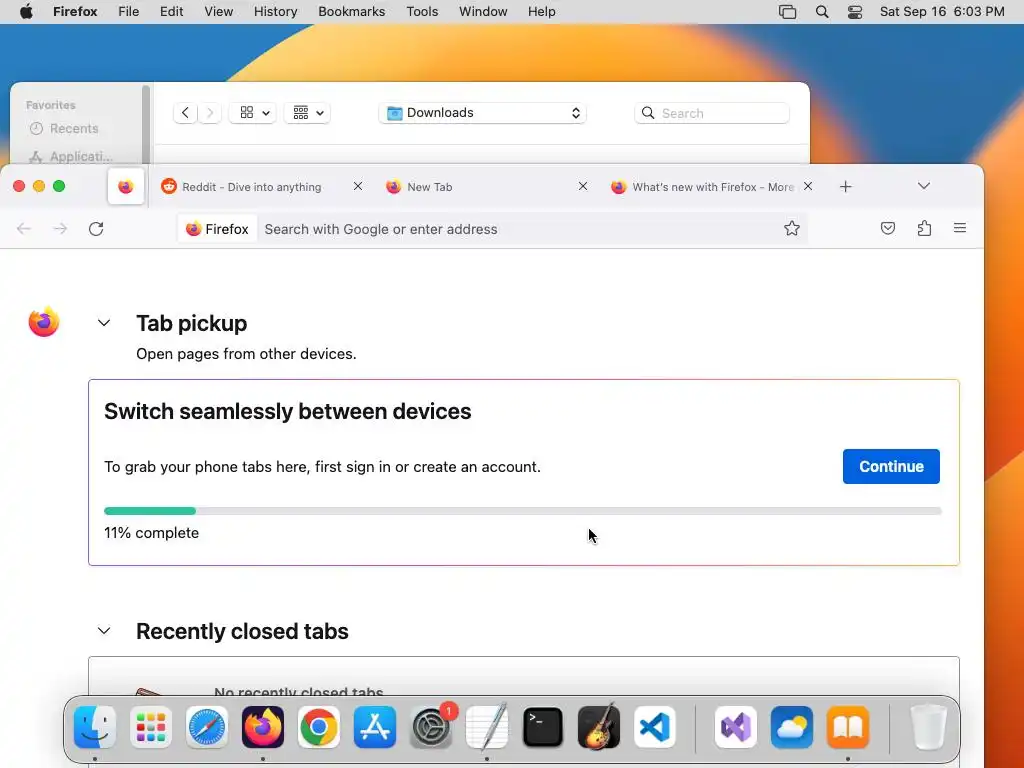Collapse the Recently closed tabs section

pos(104,631)
